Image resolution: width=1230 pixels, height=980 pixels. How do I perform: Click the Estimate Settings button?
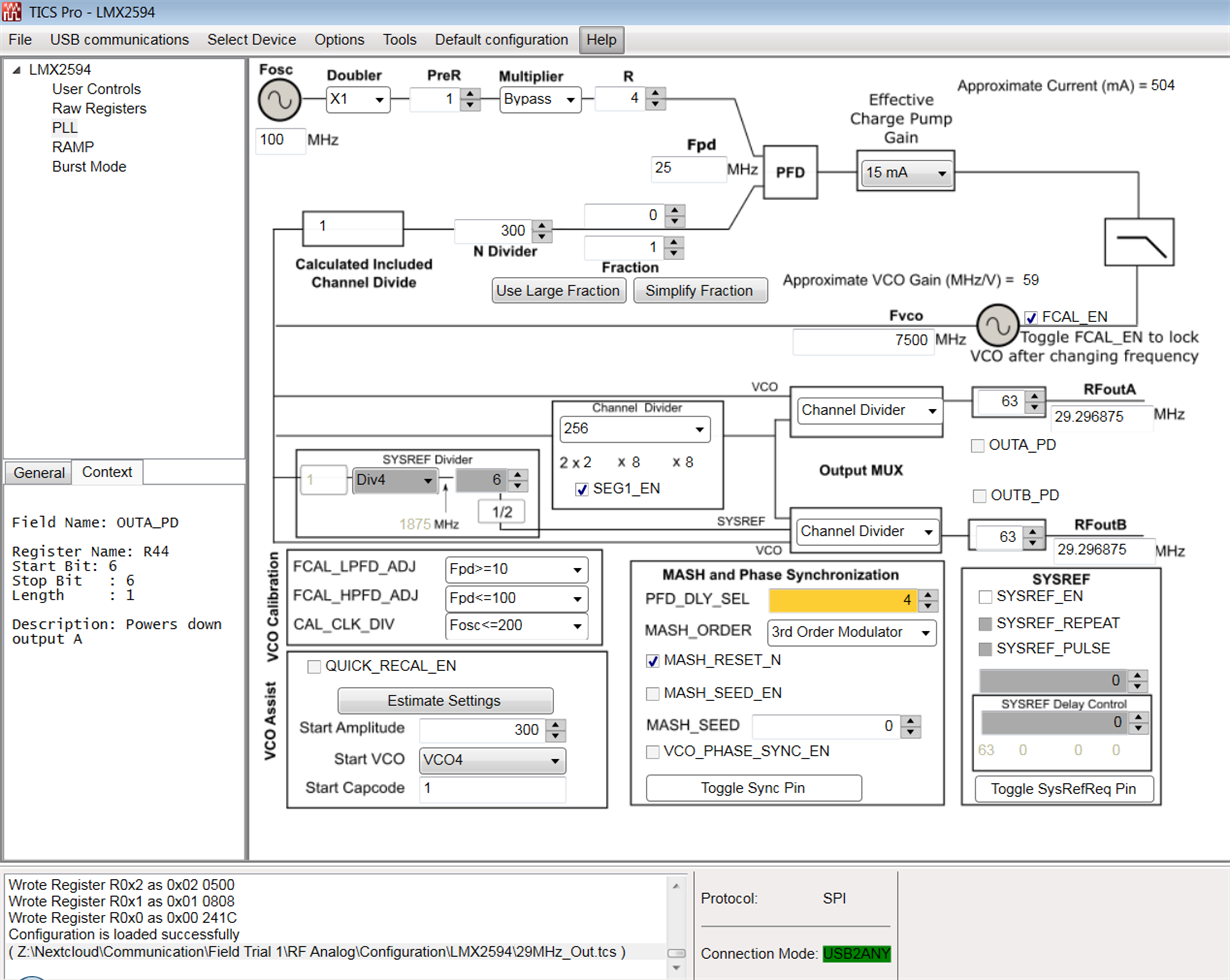[x=445, y=700]
